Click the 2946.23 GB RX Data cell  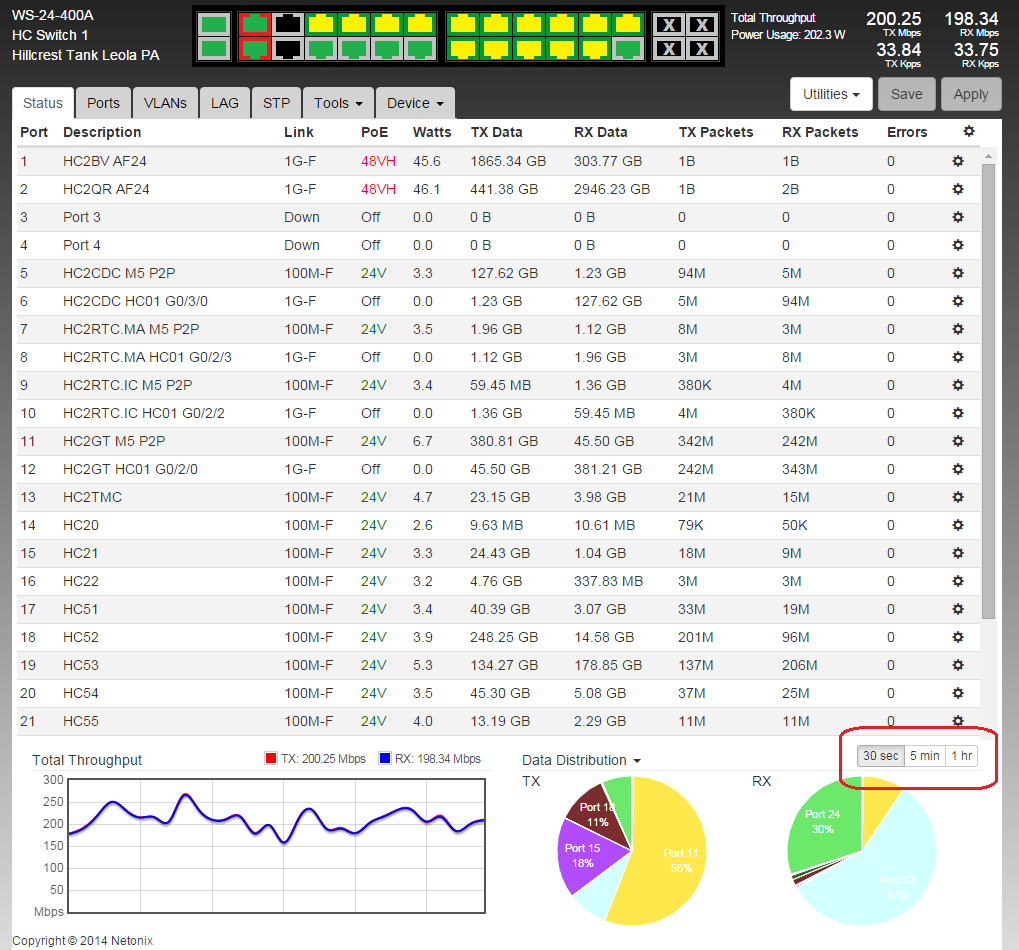click(x=612, y=188)
